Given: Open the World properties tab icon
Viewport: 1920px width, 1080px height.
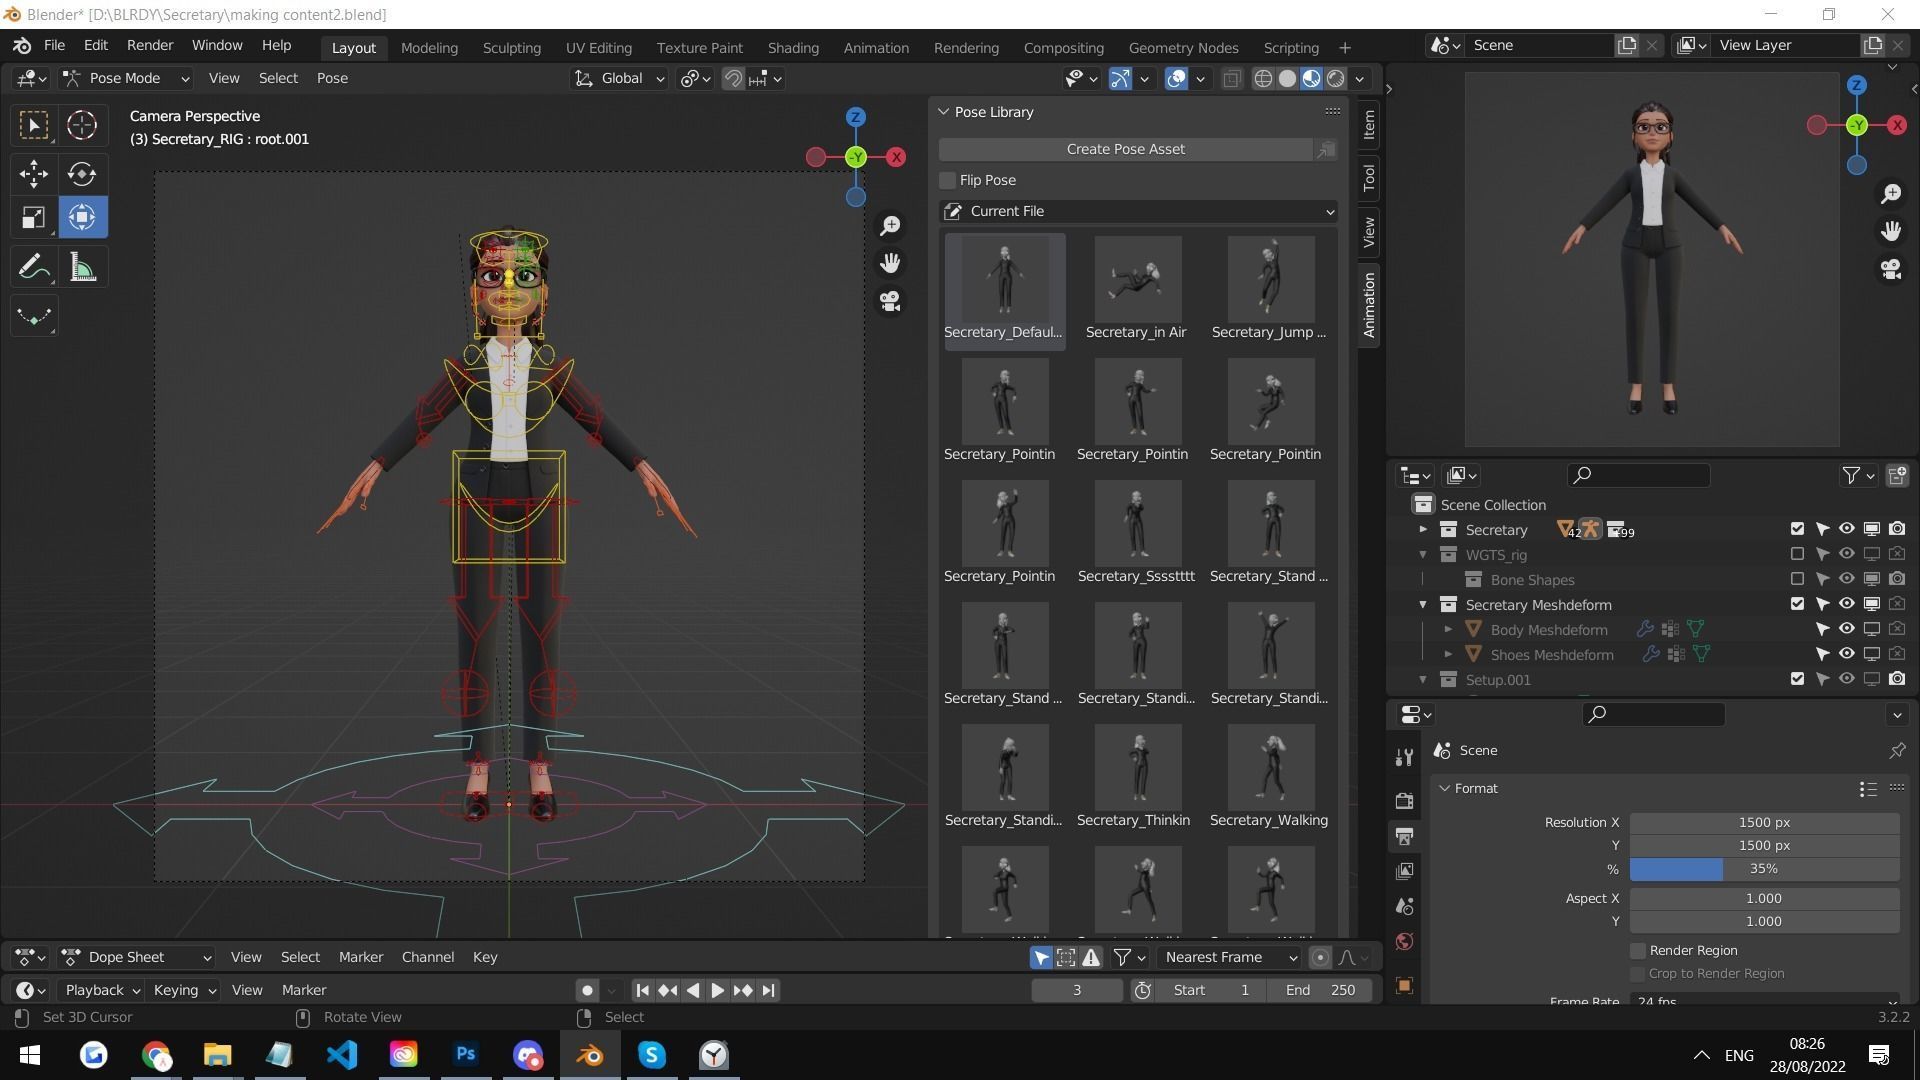Looking at the screenshot, I should click(x=1405, y=942).
